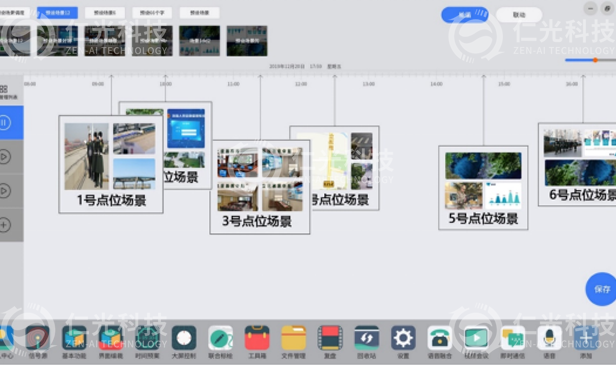Click the 语音 microphone icon

[549, 338]
